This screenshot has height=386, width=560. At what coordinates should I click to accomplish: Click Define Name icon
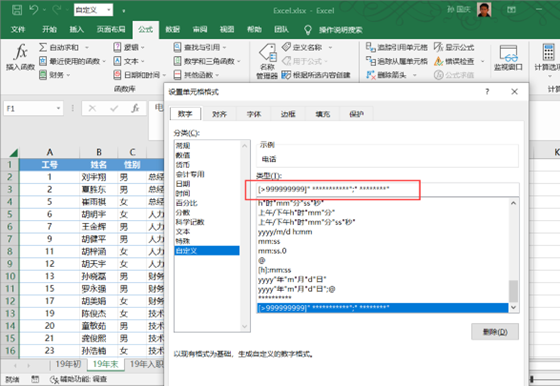click(286, 47)
